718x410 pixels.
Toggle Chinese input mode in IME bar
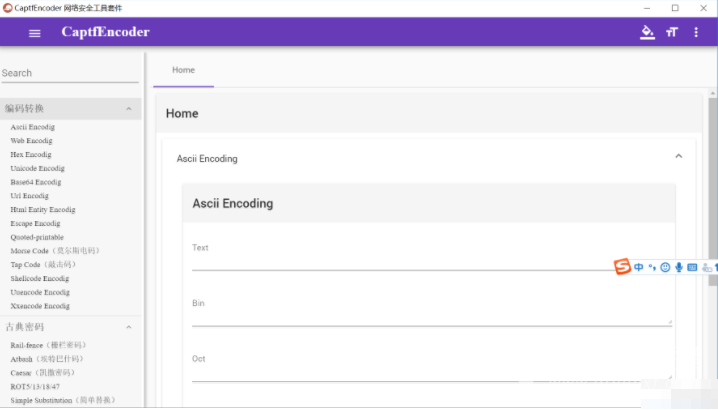pyautogui.click(x=638, y=267)
